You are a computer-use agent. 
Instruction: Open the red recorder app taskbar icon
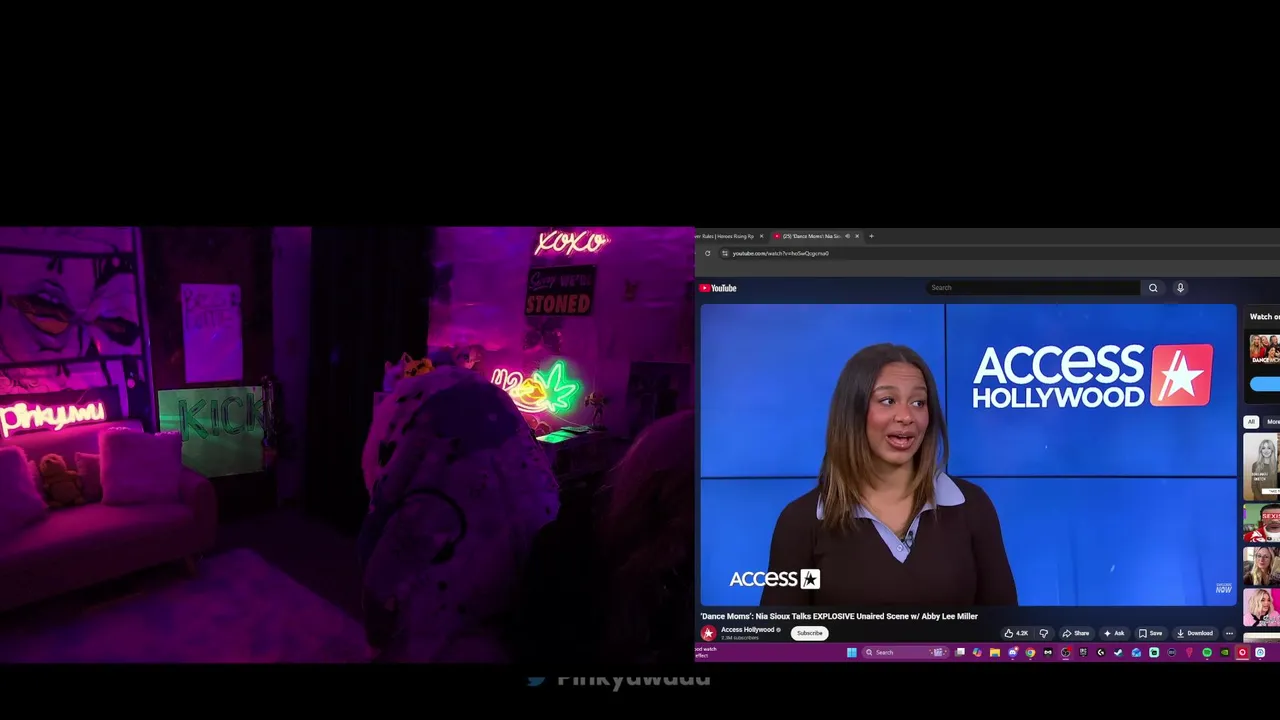[1242, 652]
